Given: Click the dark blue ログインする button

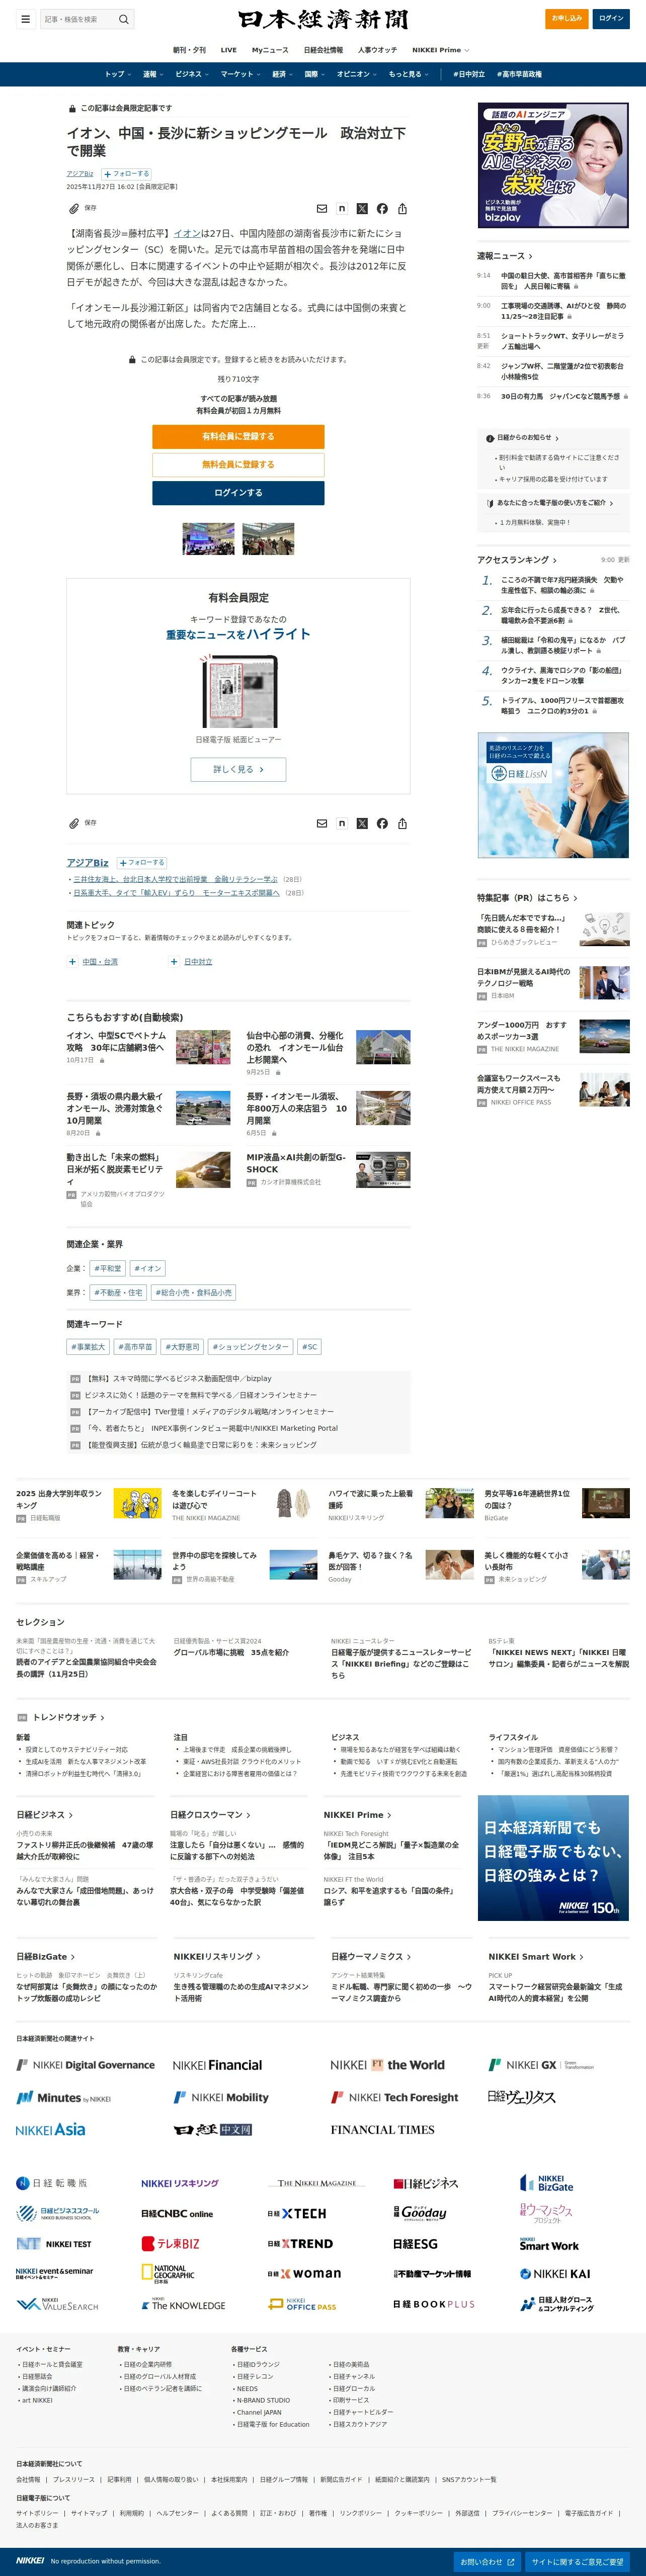Looking at the screenshot, I should click(x=238, y=493).
